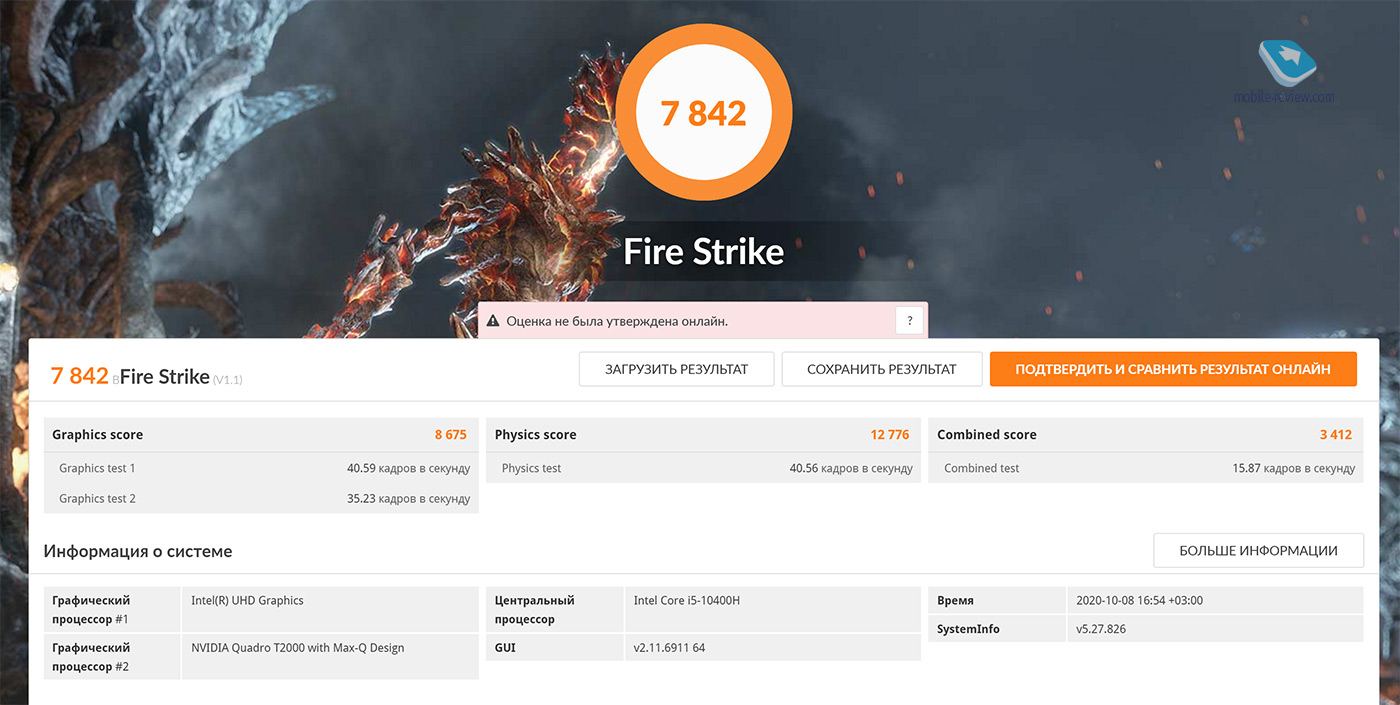The height and width of the screenshot is (705, 1400).
Task: Click the Время label
Action: tap(956, 601)
